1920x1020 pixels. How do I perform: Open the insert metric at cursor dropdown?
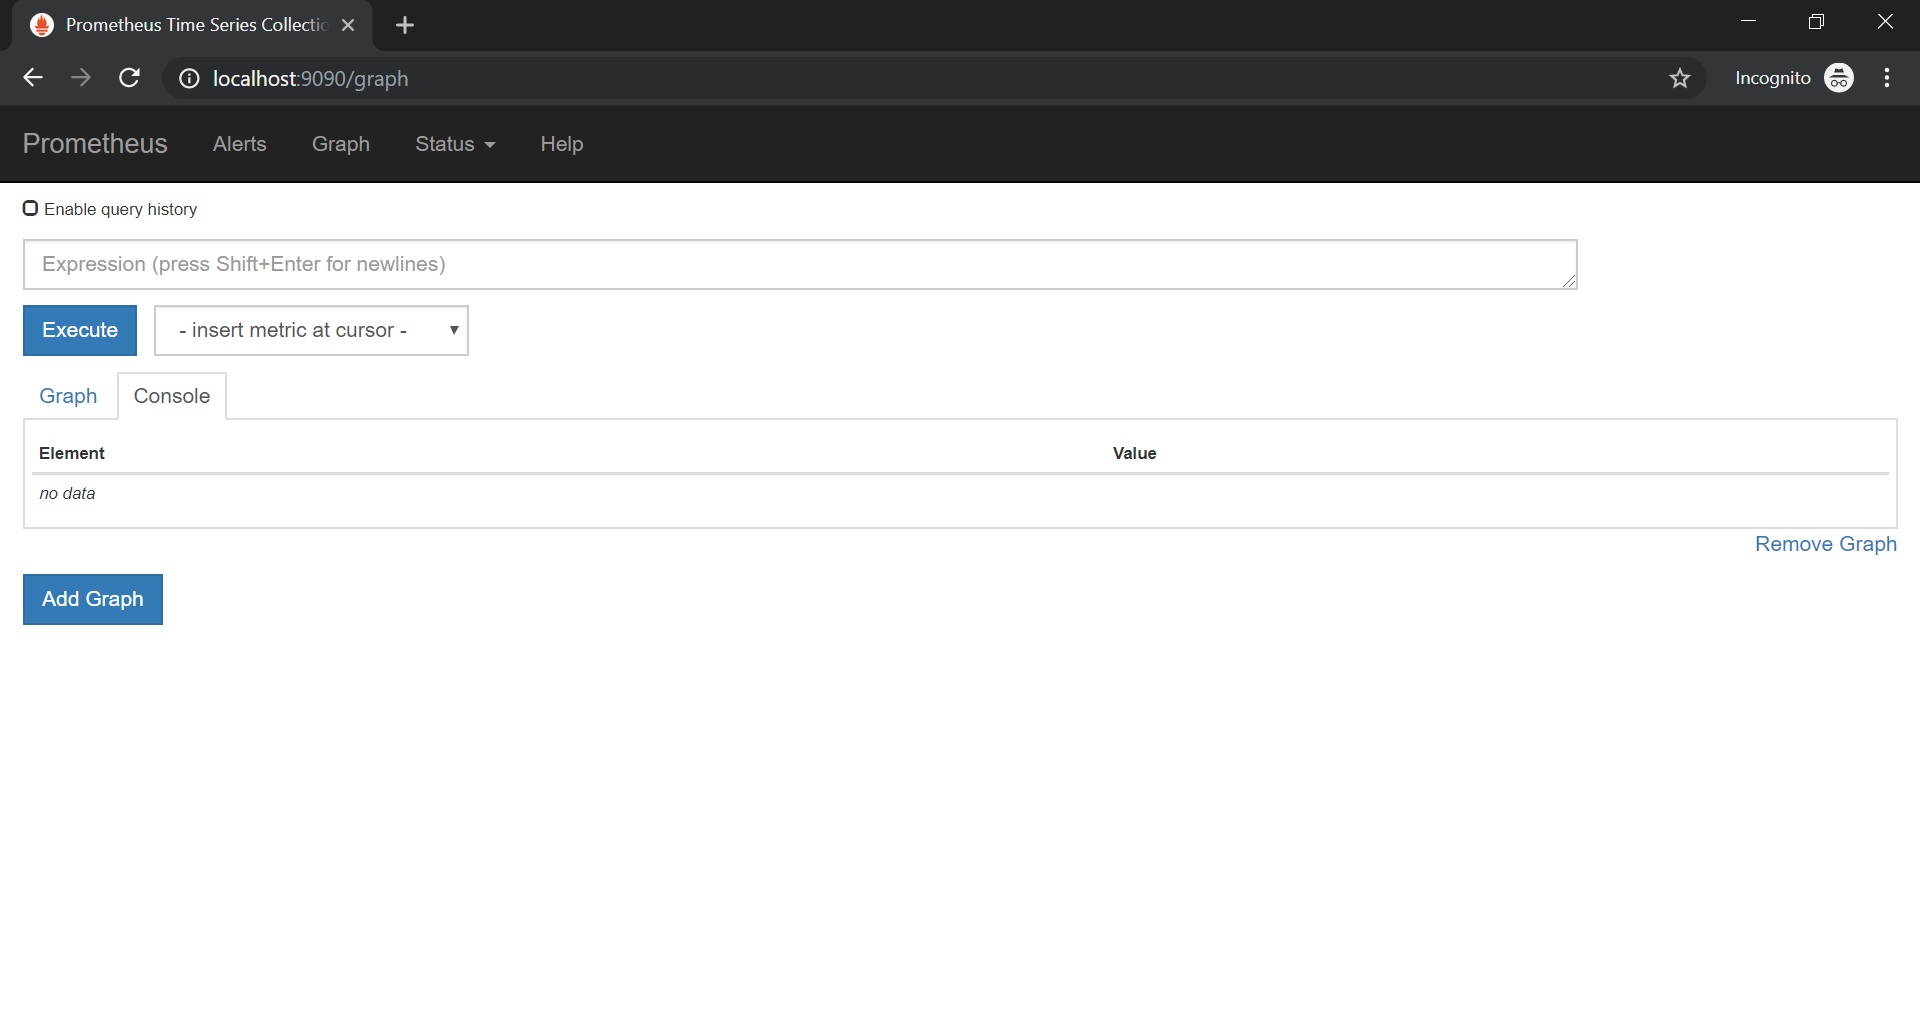311,330
